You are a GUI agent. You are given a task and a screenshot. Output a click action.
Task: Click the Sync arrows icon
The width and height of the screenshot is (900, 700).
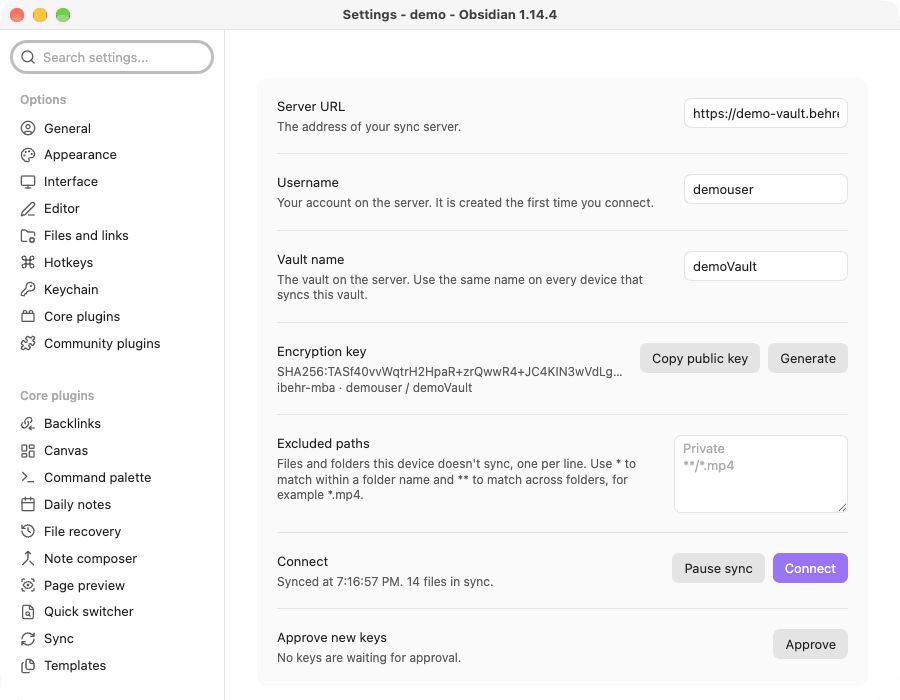pyautogui.click(x=28, y=639)
